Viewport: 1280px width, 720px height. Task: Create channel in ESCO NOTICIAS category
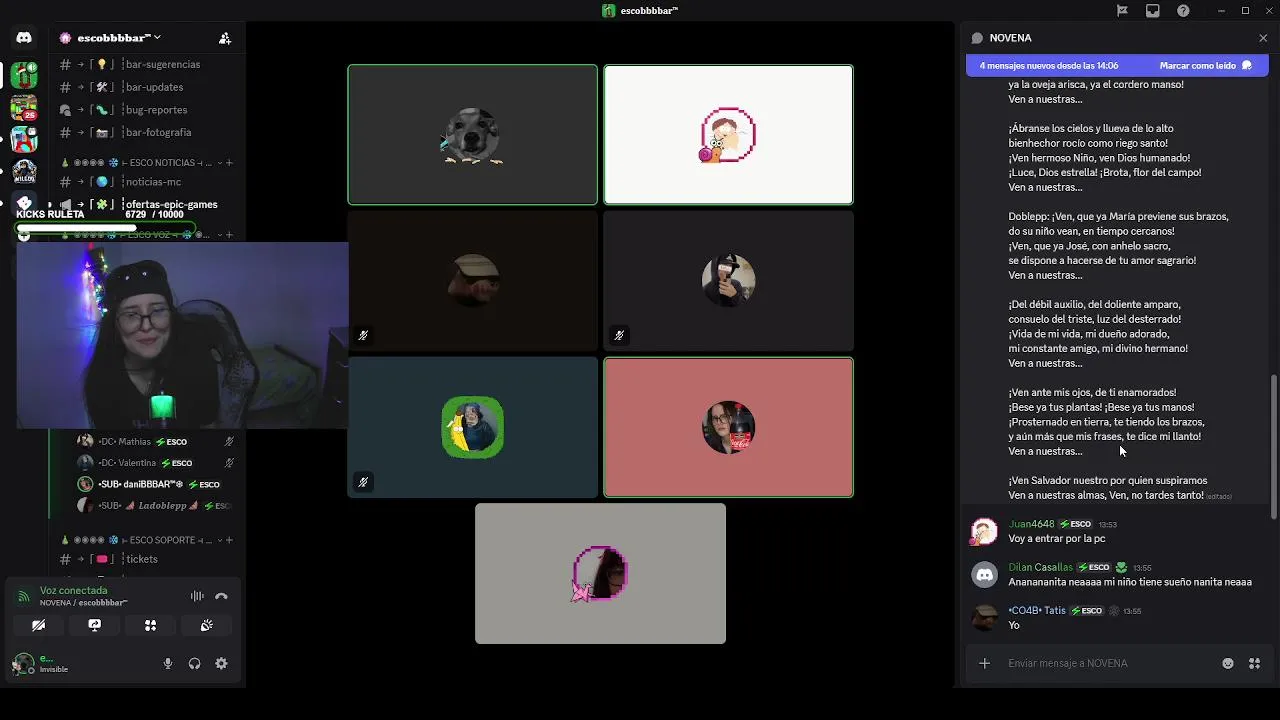[229, 162]
